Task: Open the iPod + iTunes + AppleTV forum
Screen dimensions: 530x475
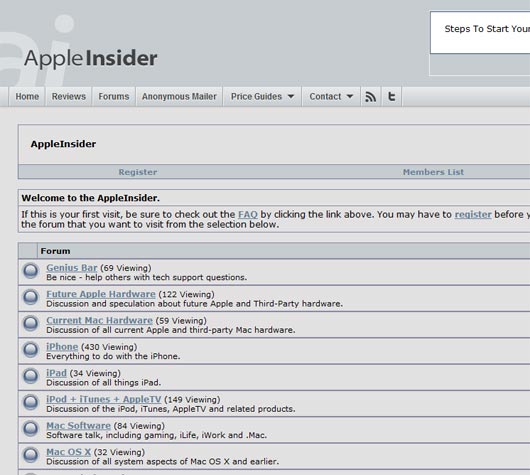Action: (104, 399)
